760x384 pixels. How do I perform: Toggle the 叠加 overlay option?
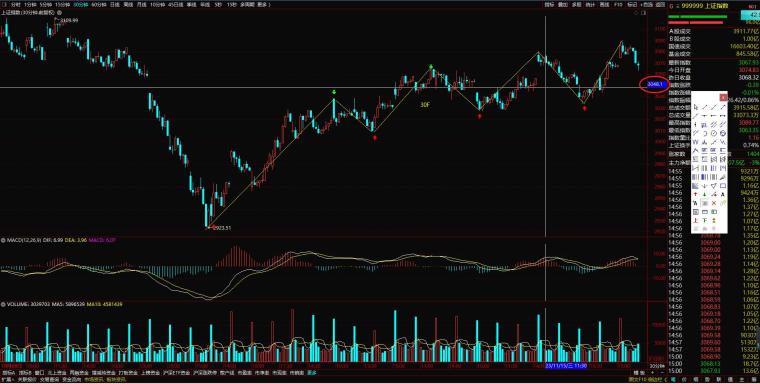(x=563, y=5)
